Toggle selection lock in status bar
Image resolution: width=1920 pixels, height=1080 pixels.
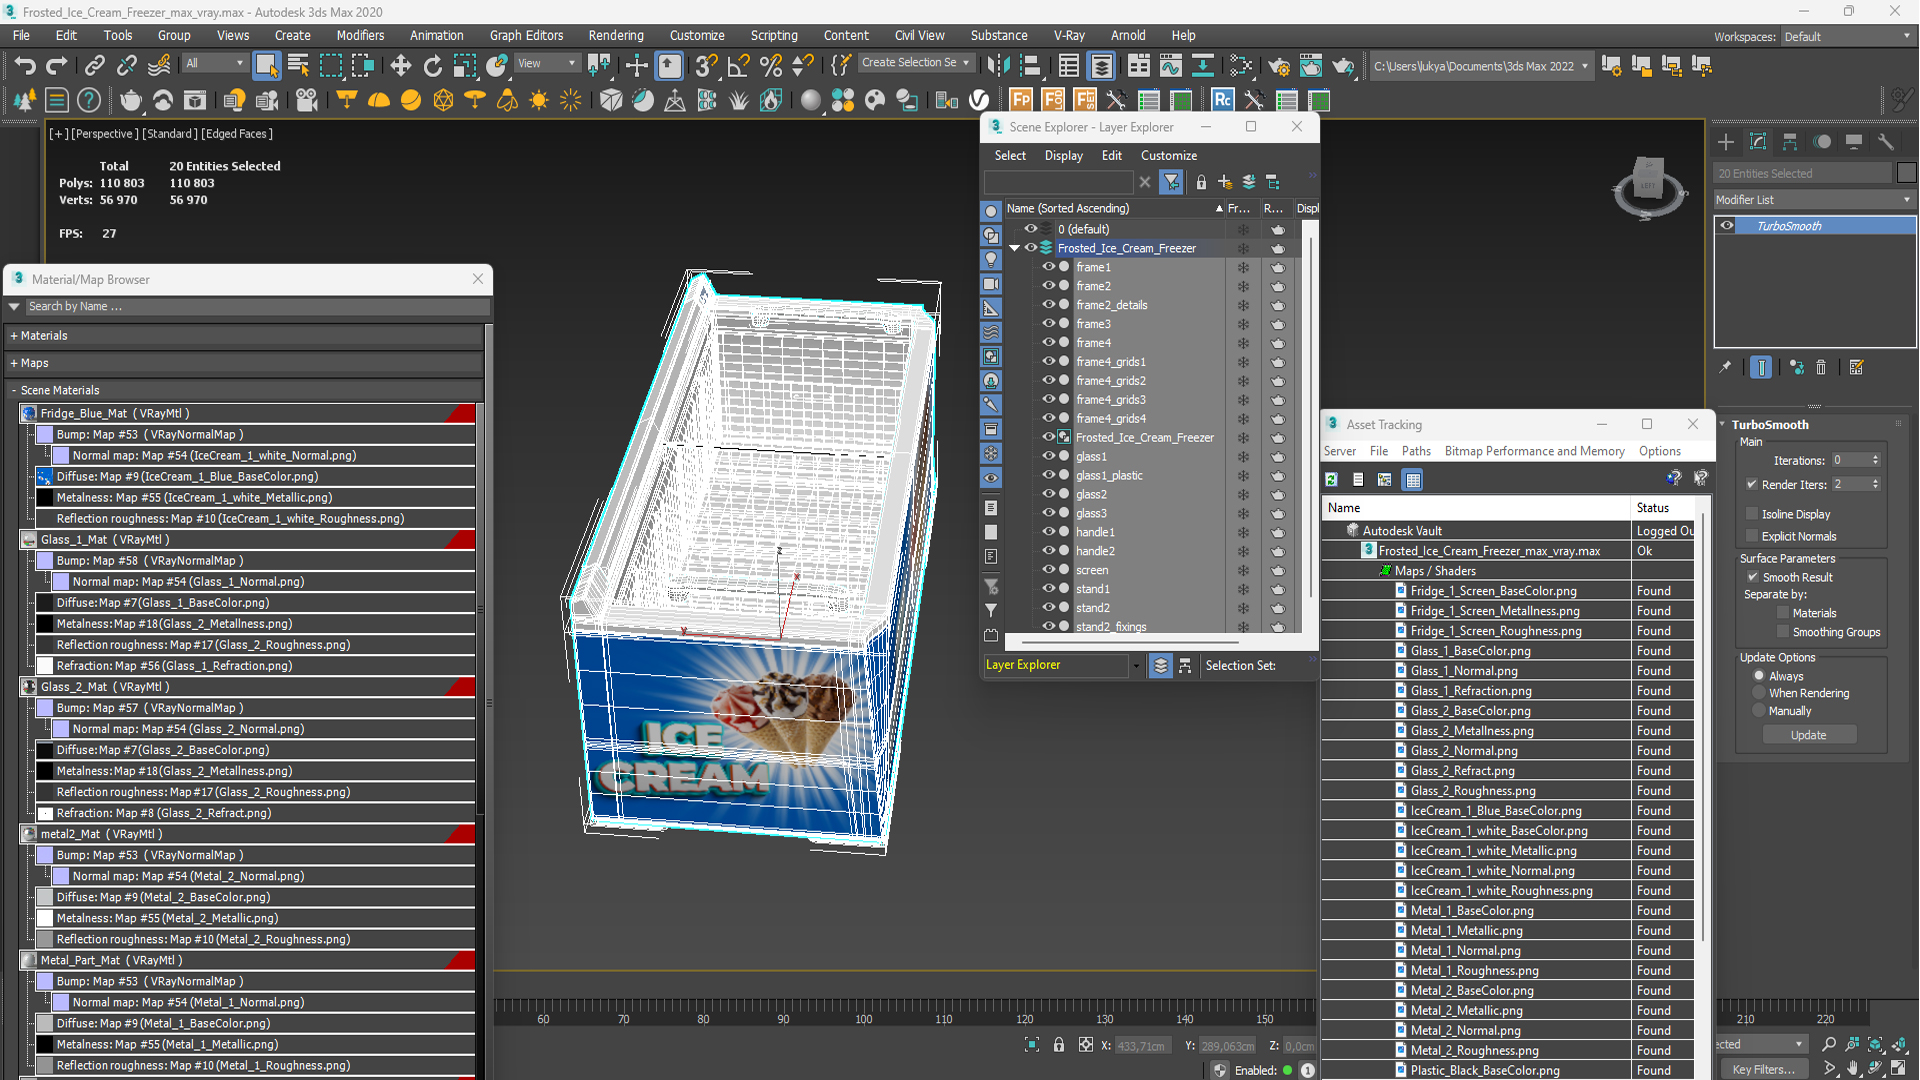1058,1045
